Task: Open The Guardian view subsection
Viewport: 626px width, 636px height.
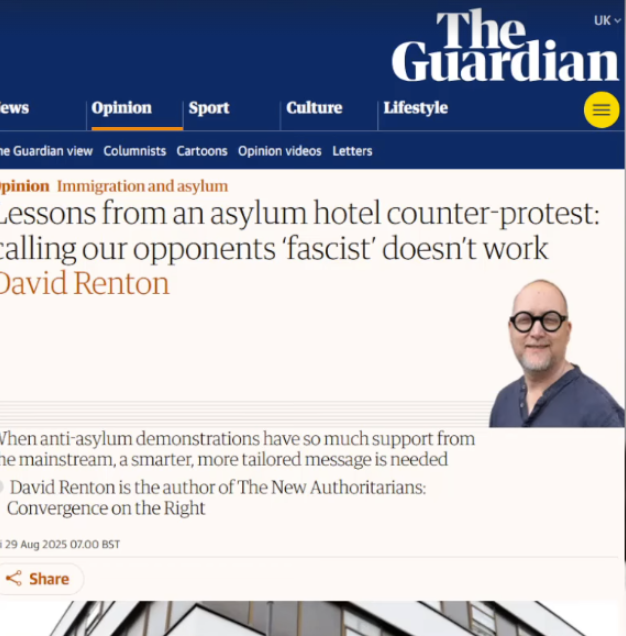Action: point(46,151)
